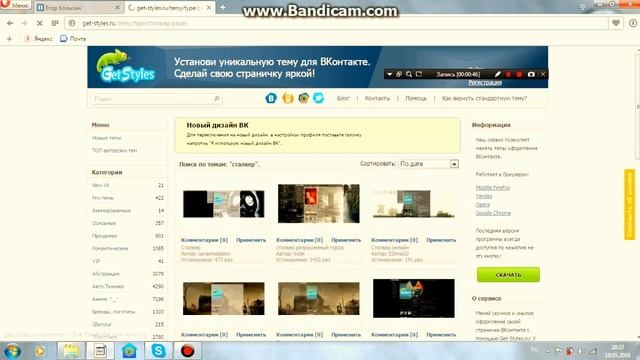Screen dimensions: 640x360
Task: Open the Сталкер онлайн theme thumbnail
Action: 413,203
